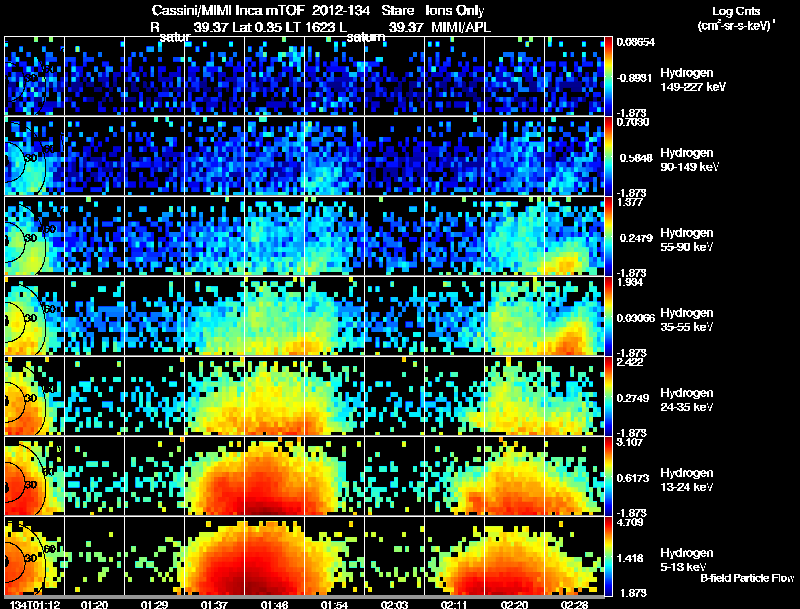
Task: Click the Hydrogen 90-149 keV row label
Action: tap(689, 160)
